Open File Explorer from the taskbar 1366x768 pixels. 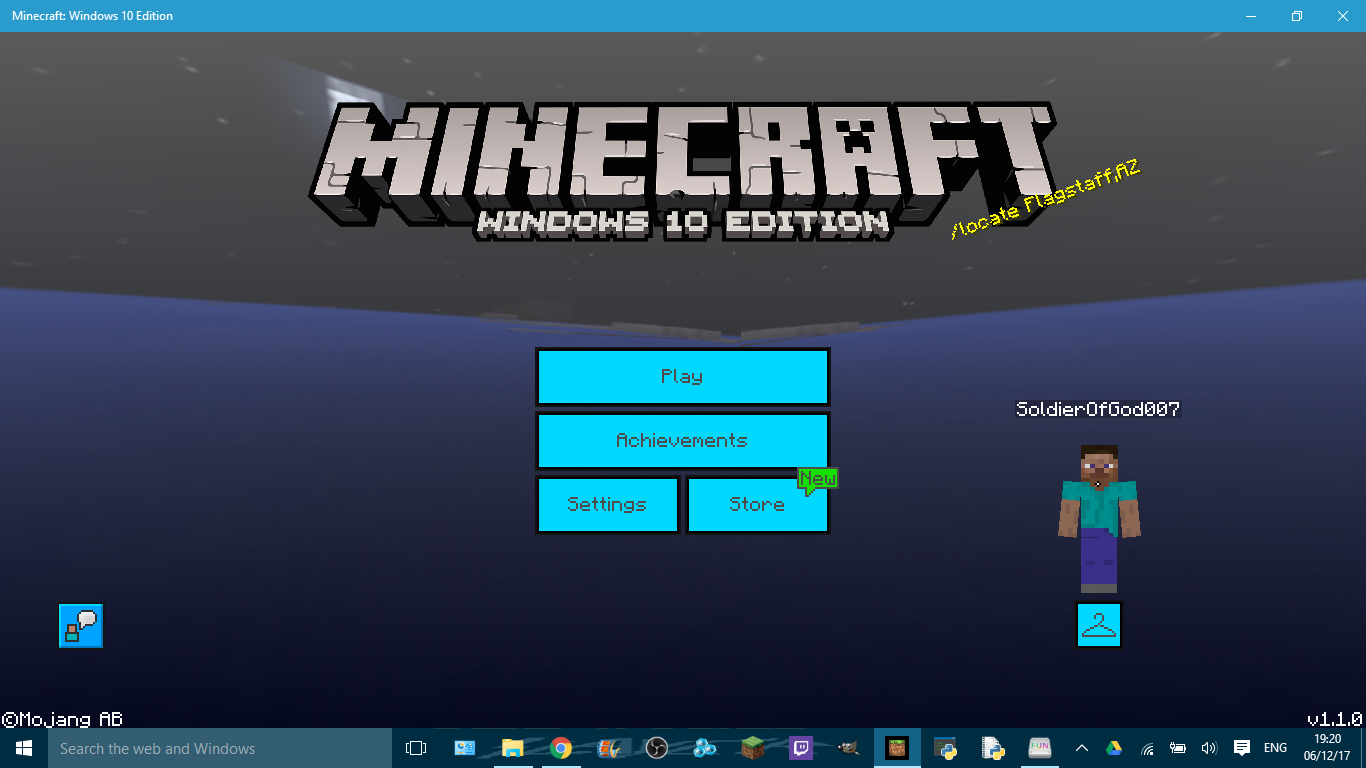click(x=513, y=748)
